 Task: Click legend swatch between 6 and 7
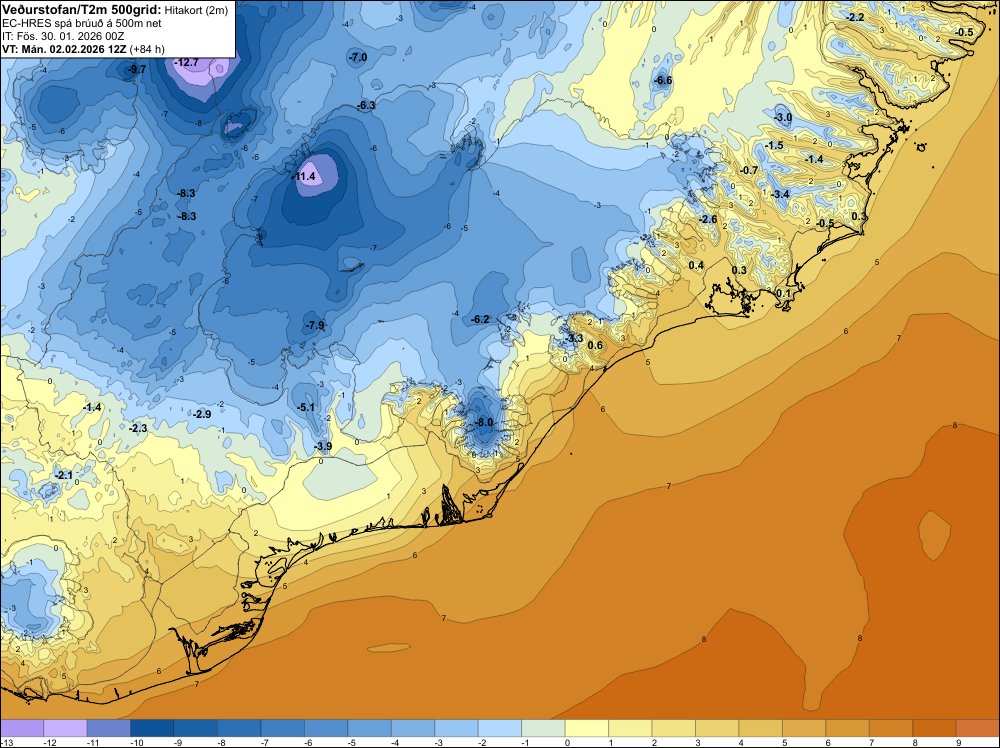tap(848, 729)
